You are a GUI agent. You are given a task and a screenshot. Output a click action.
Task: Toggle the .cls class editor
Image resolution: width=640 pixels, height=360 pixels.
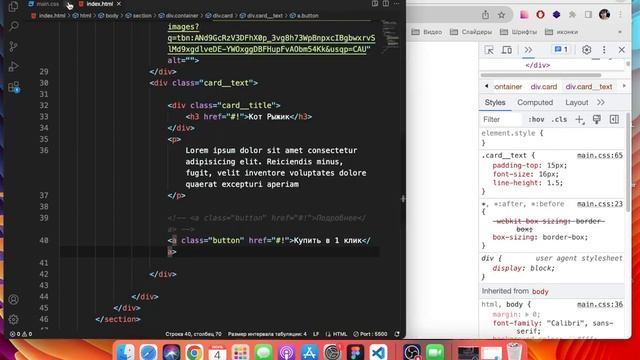[559, 120]
